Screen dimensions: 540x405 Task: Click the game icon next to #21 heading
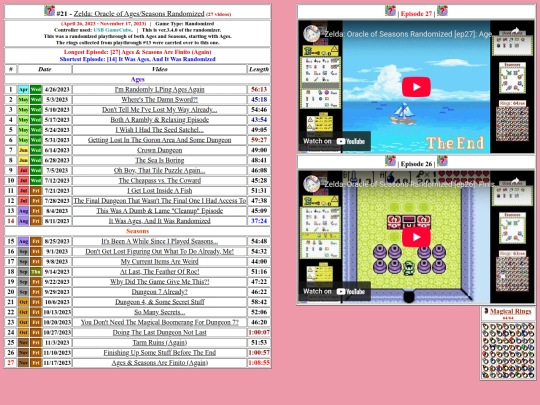pyautogui.click(x=49, y=11)
